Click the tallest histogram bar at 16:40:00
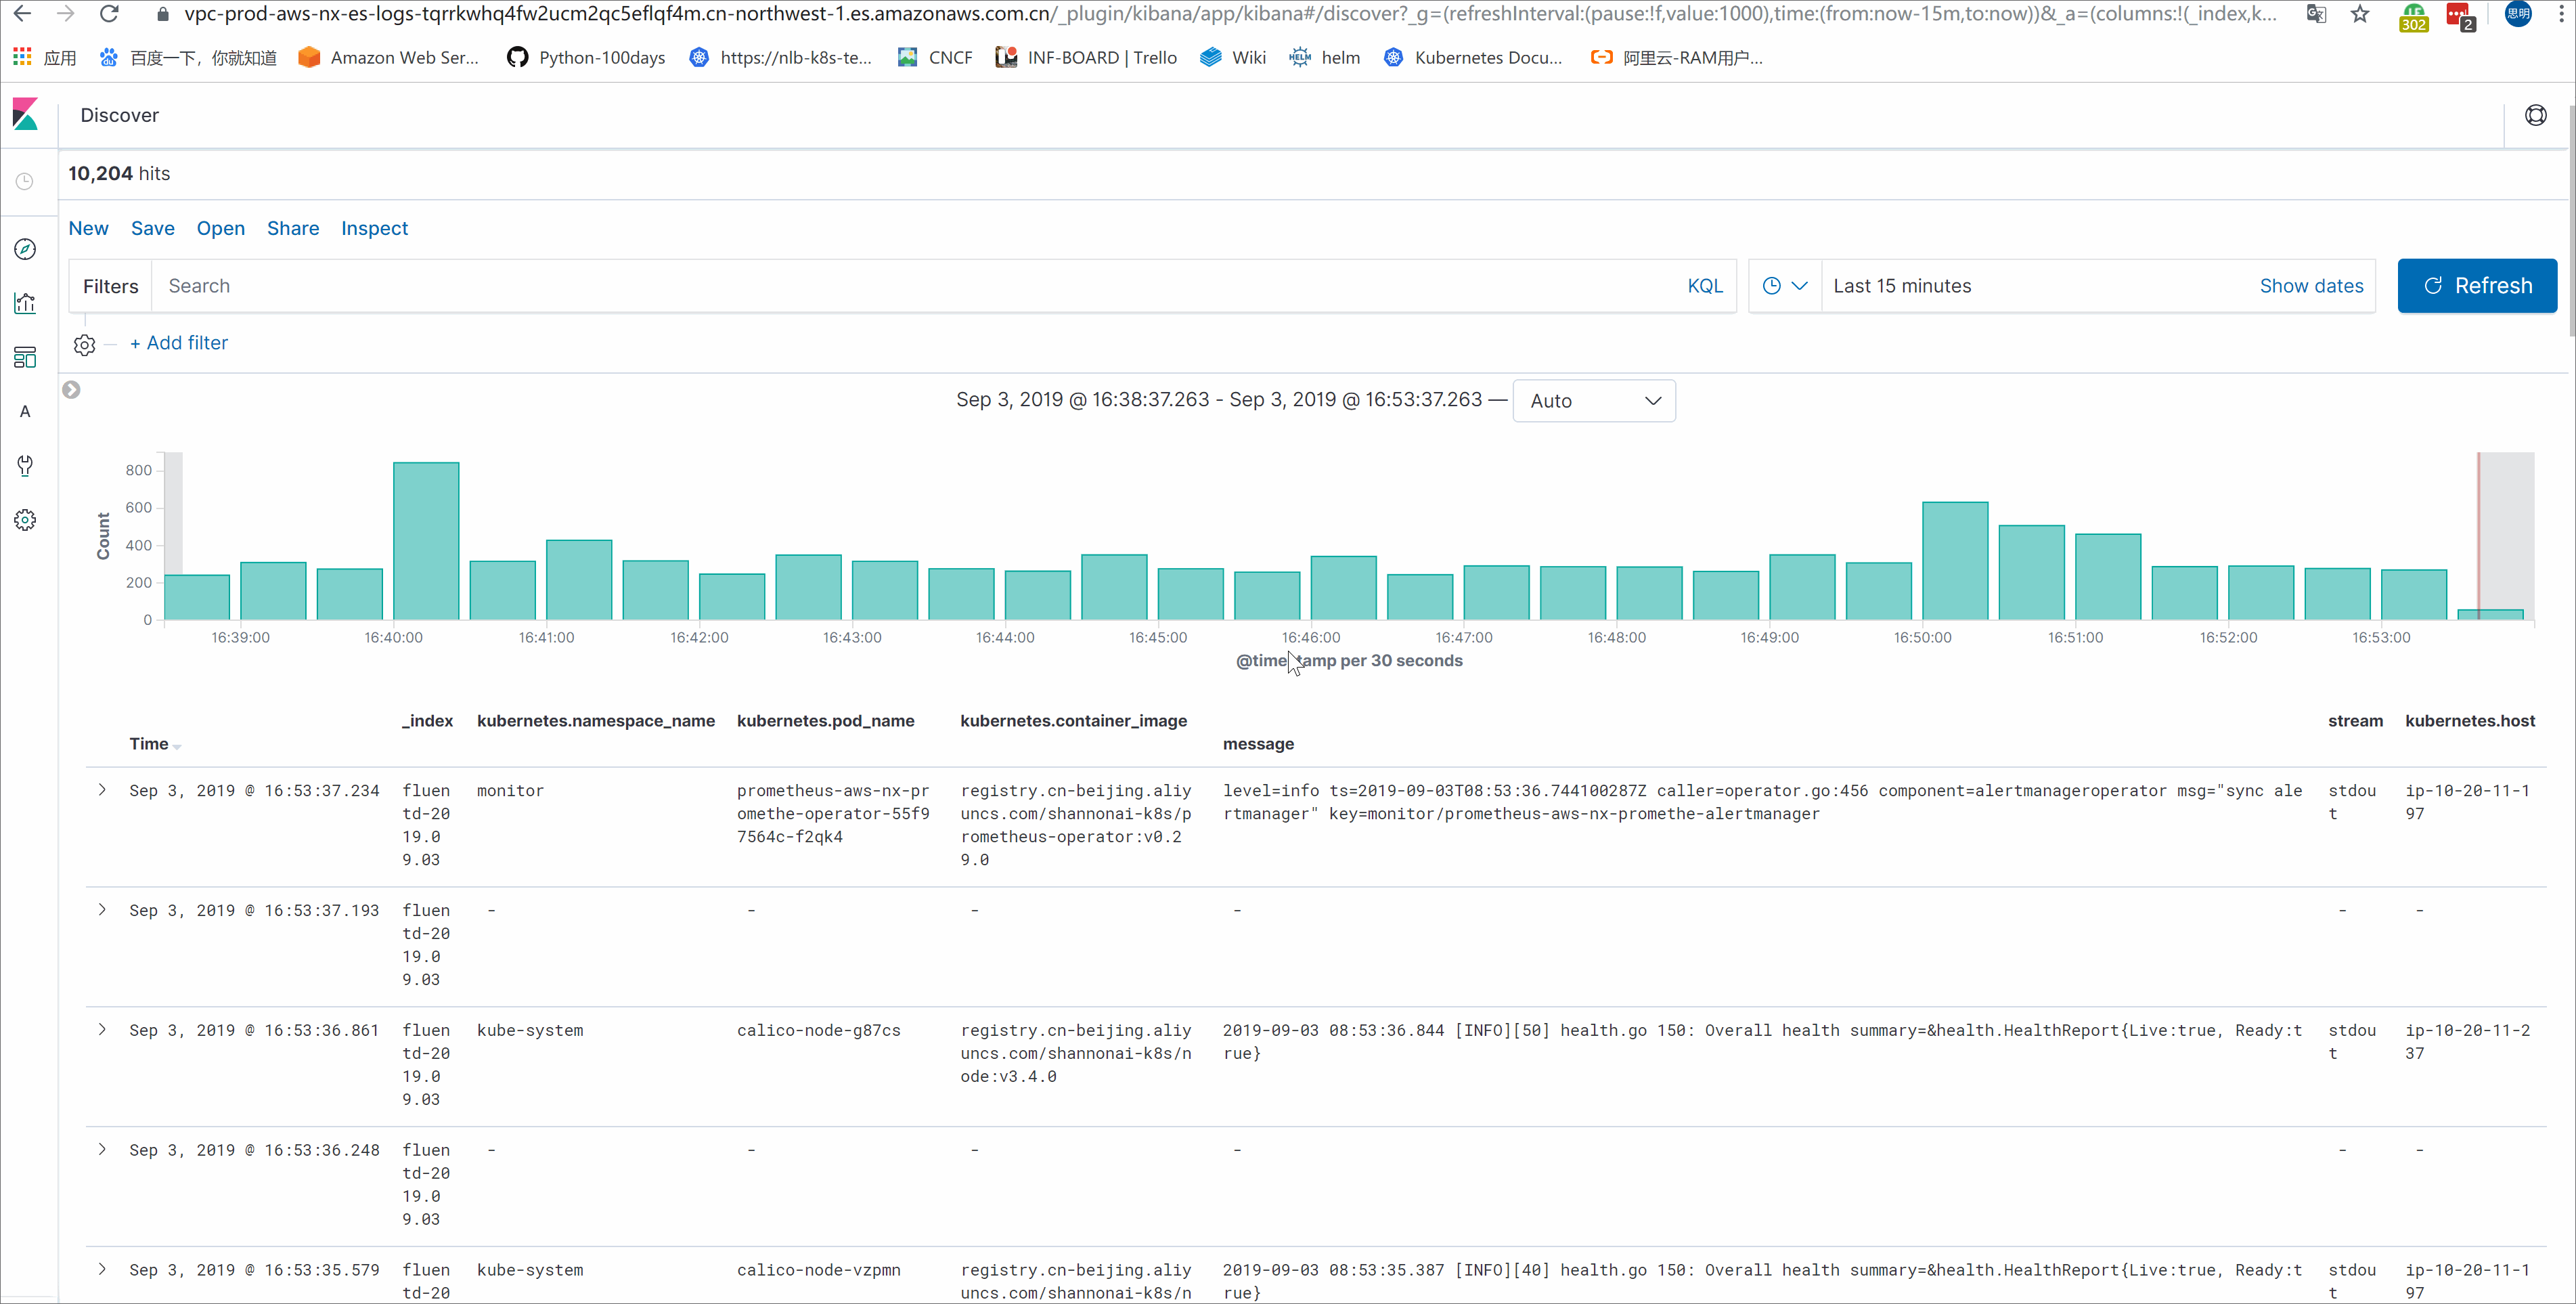This screenshot has height=1304, width=2576. (x=426, y=541)
